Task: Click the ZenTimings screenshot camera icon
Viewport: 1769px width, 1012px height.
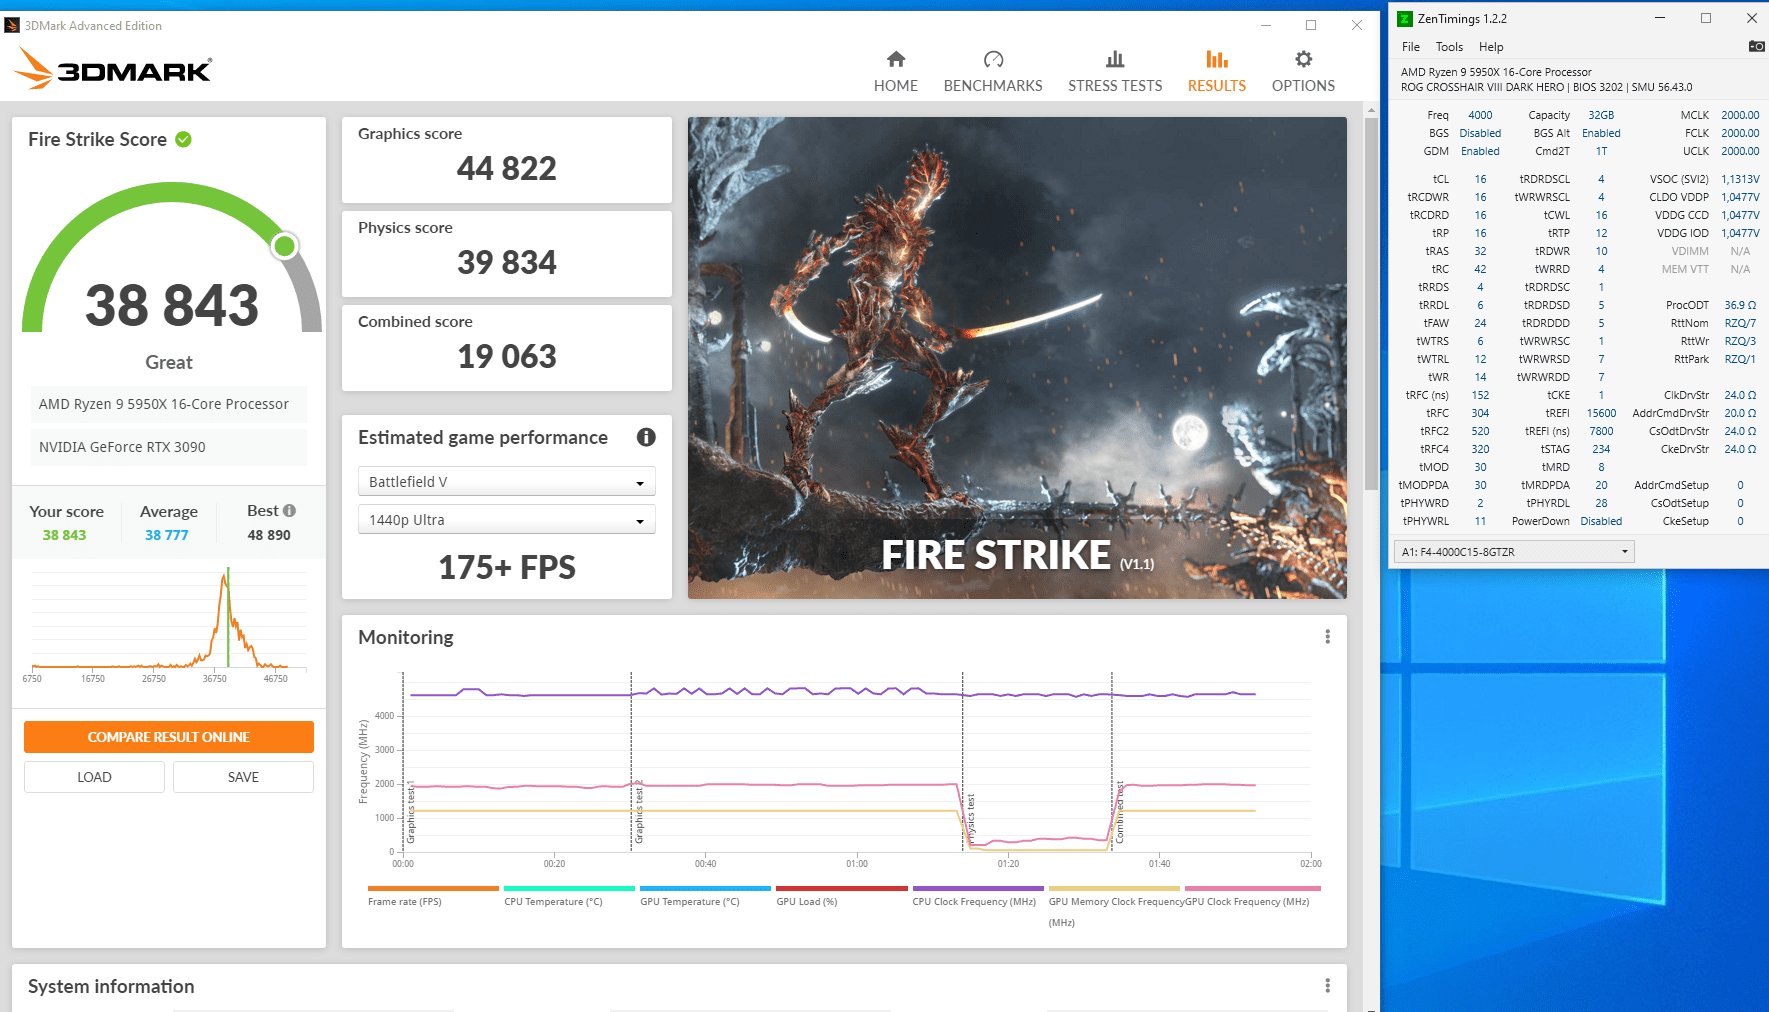Action: point(1756,46)
